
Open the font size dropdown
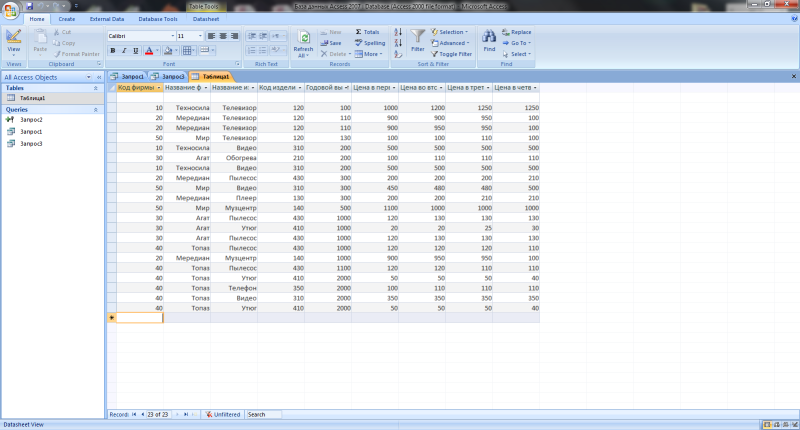(x=199, y=36)
